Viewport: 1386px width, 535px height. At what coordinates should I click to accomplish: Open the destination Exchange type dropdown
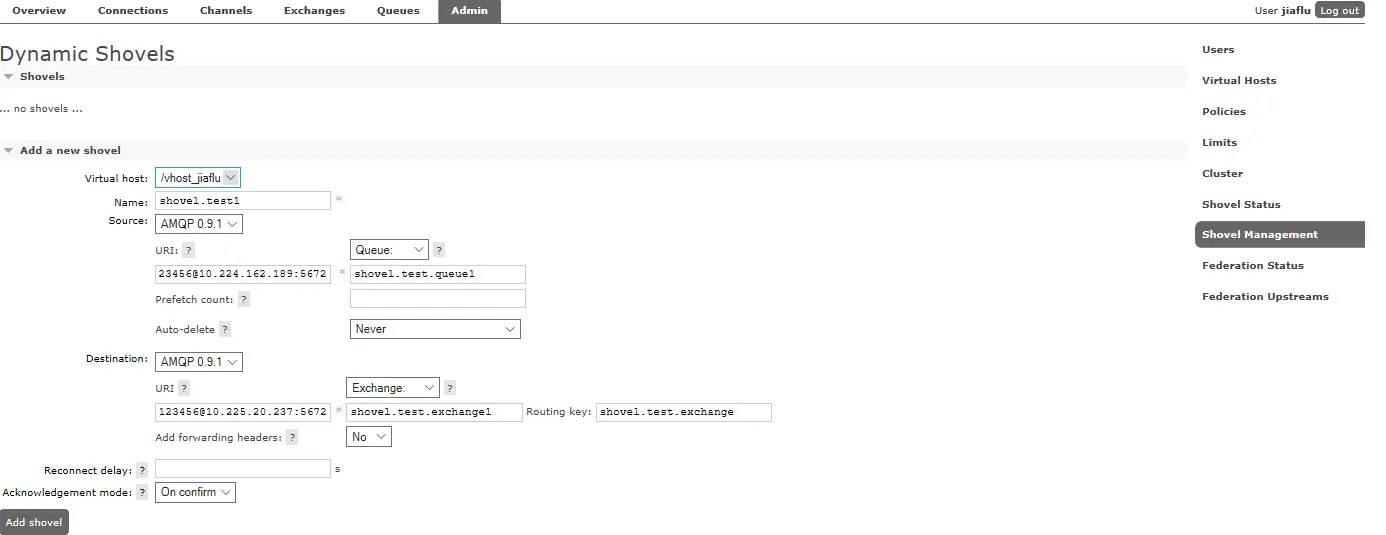(x=393, y=388)
